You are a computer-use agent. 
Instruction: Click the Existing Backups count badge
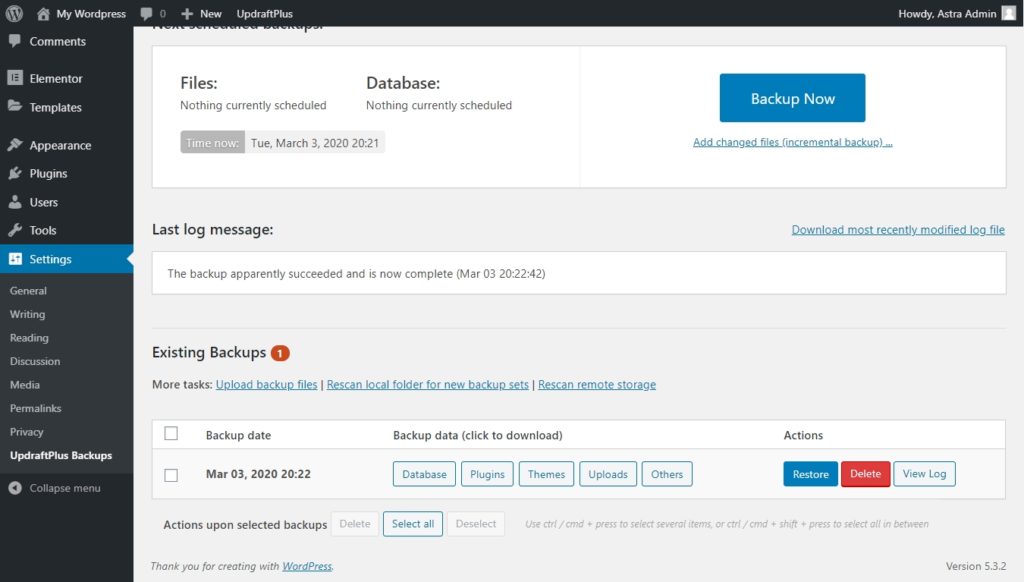tap(280, 353)
